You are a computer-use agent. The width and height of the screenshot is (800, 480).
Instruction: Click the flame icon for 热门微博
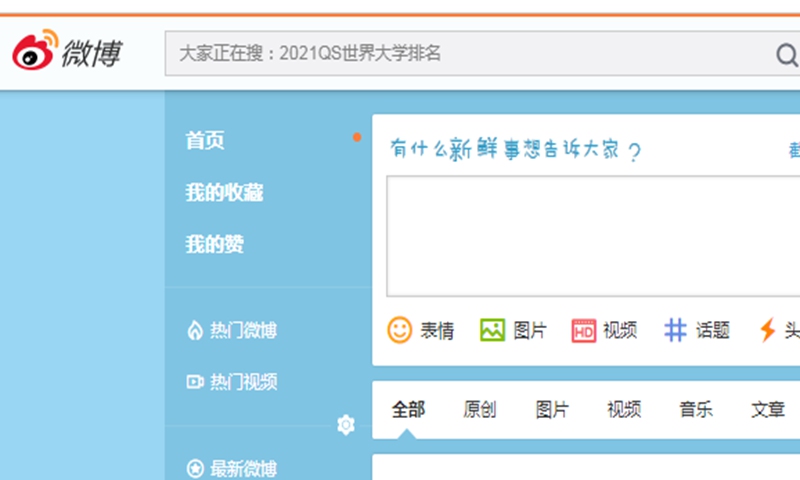195,331
